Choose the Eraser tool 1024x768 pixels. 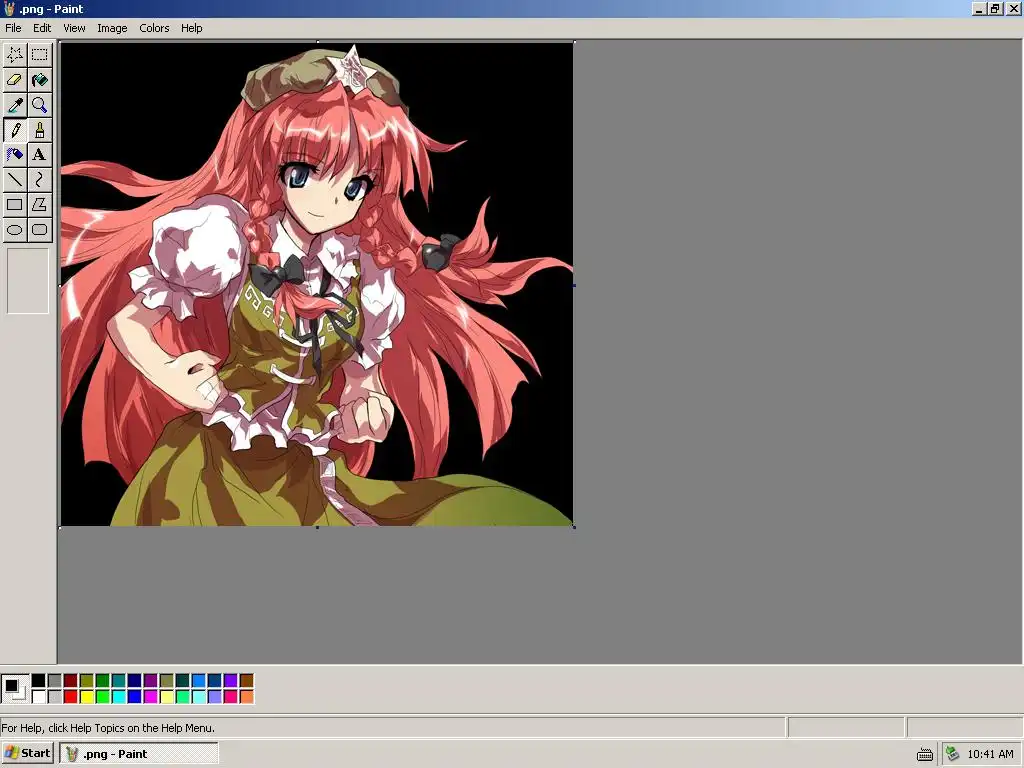point(15,80)
